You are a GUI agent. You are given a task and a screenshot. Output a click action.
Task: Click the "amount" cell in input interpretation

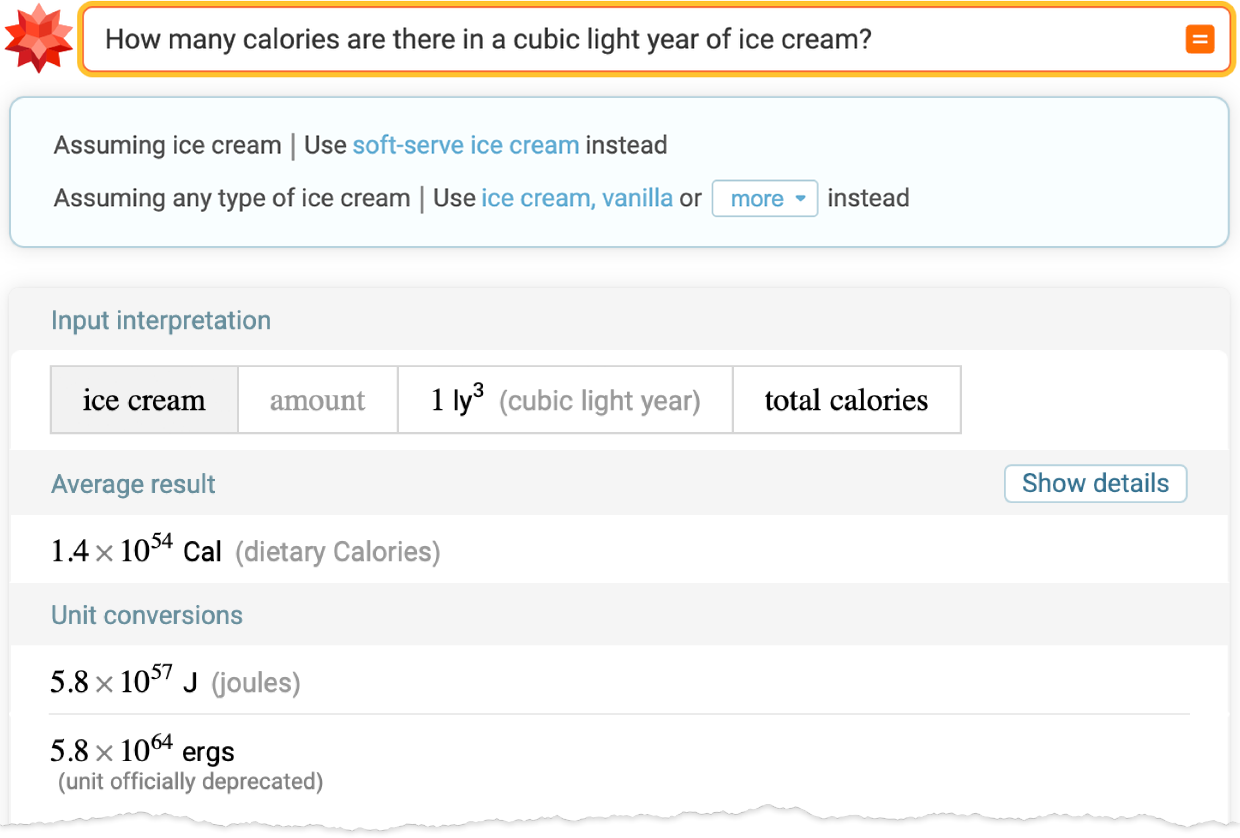pos(317,400)
